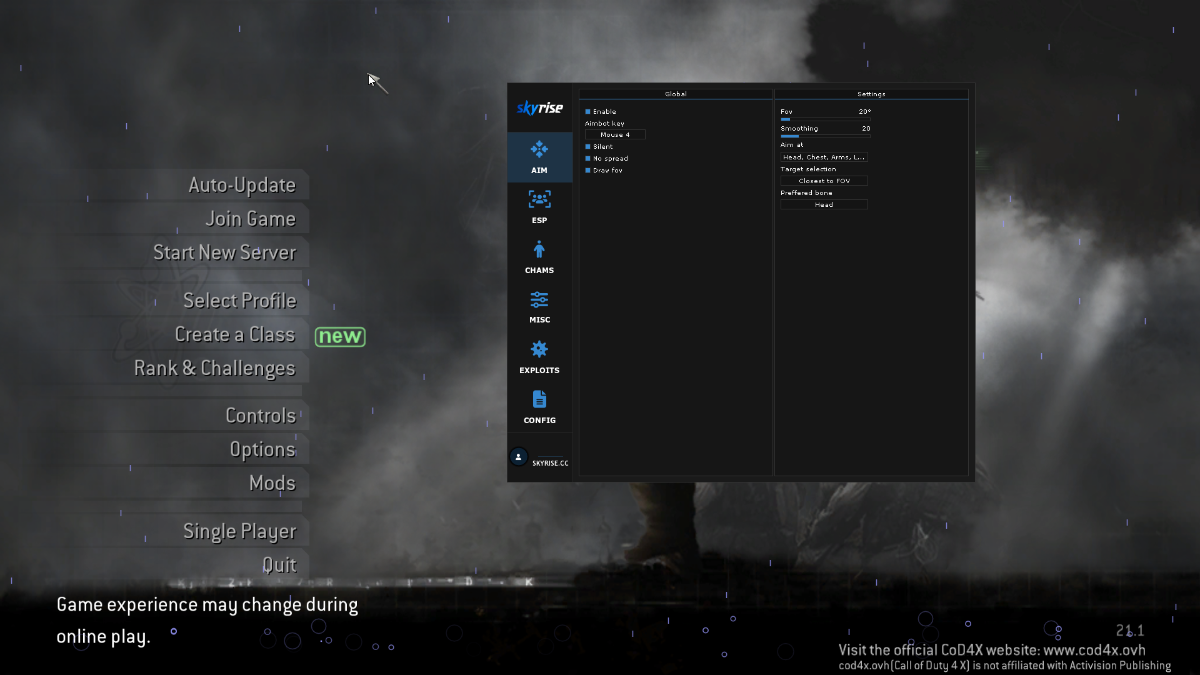1200x675 pixels.
Task: Open the CHAMS section
Action: (539, 257)
